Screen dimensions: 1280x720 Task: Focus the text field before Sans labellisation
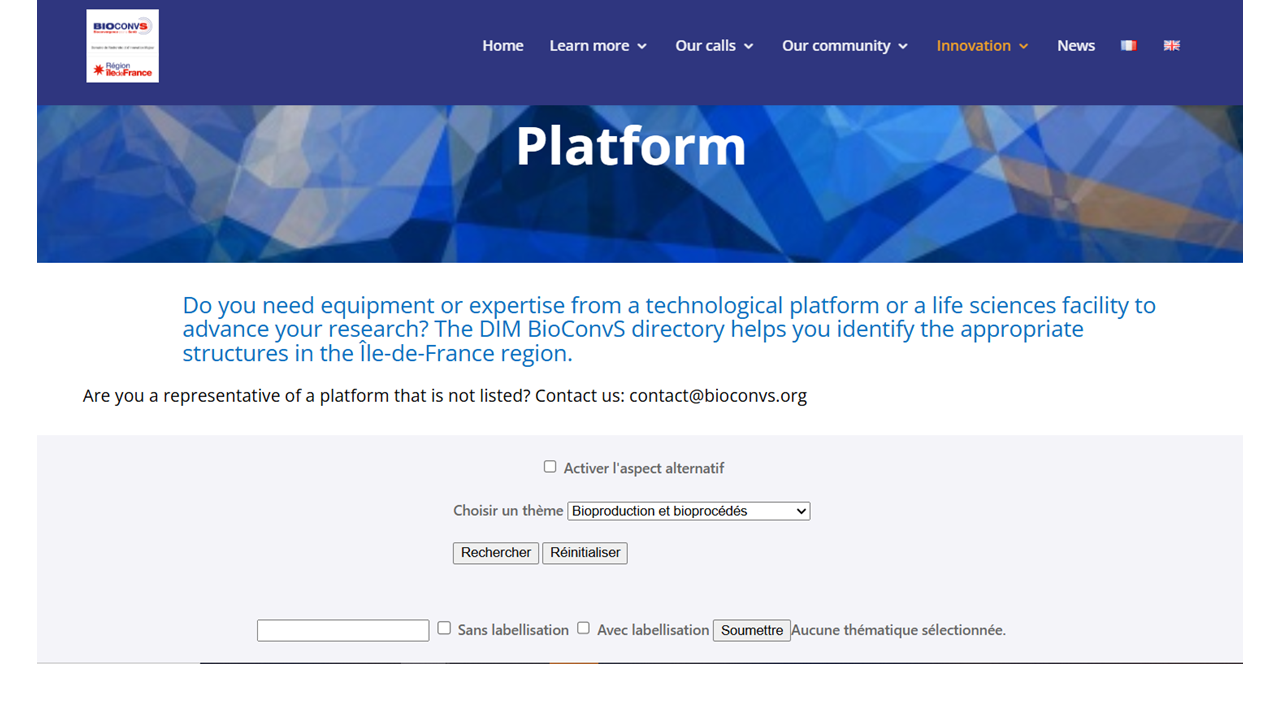tap(343, 631)
